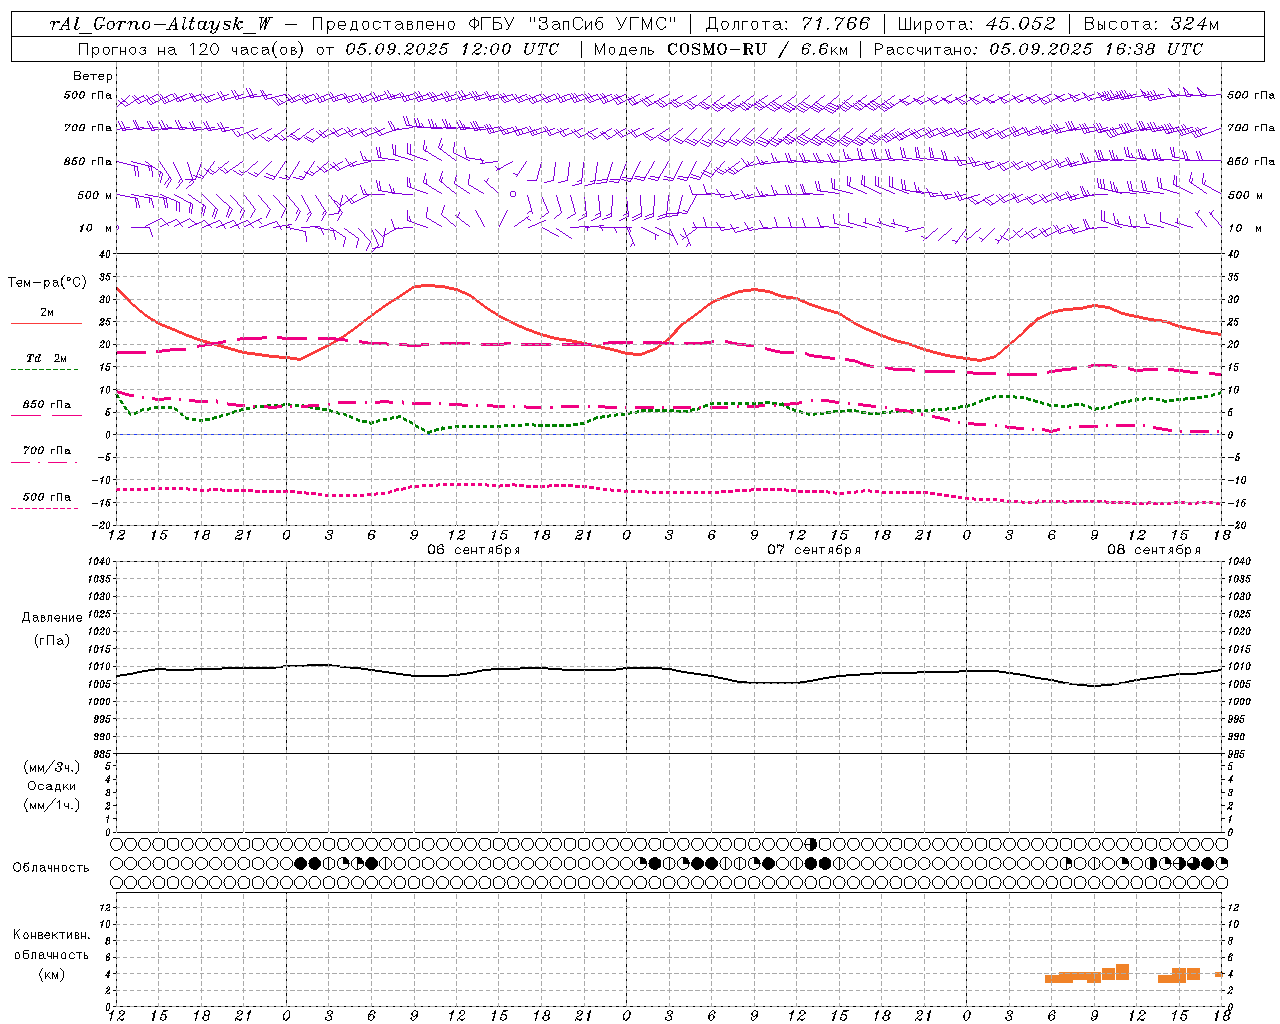Click the Ветер panel label
Viewport: 1280px width, 1024px height.
click(93, 76)
